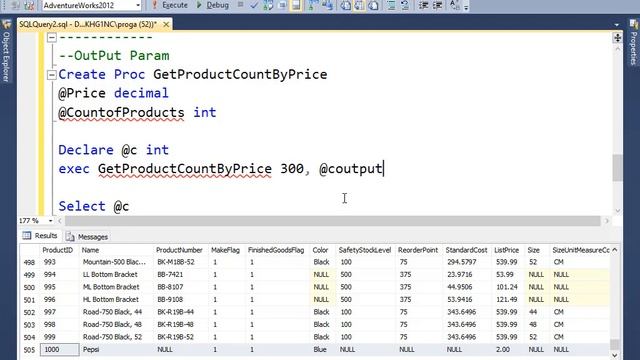Click the ListPrice cell 101.24
This screenshot has width=640, height=360.
point(507,287)
